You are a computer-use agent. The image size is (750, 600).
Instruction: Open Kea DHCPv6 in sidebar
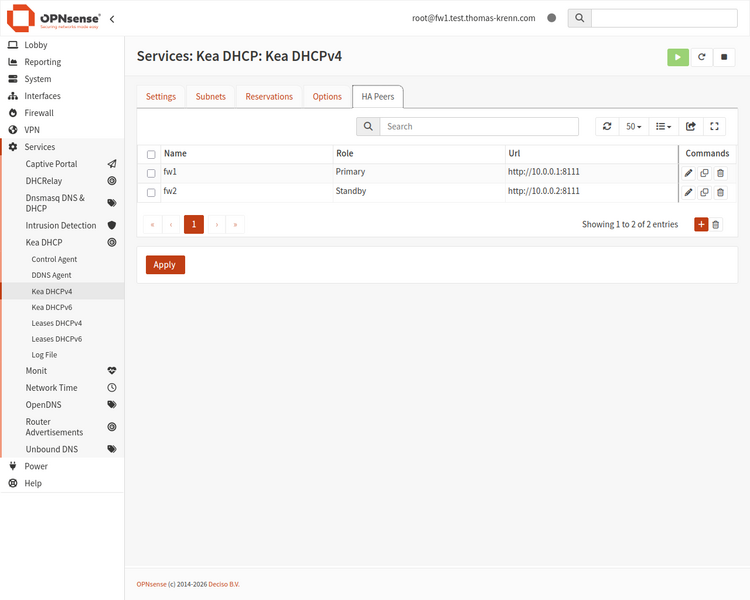point(52,307)
